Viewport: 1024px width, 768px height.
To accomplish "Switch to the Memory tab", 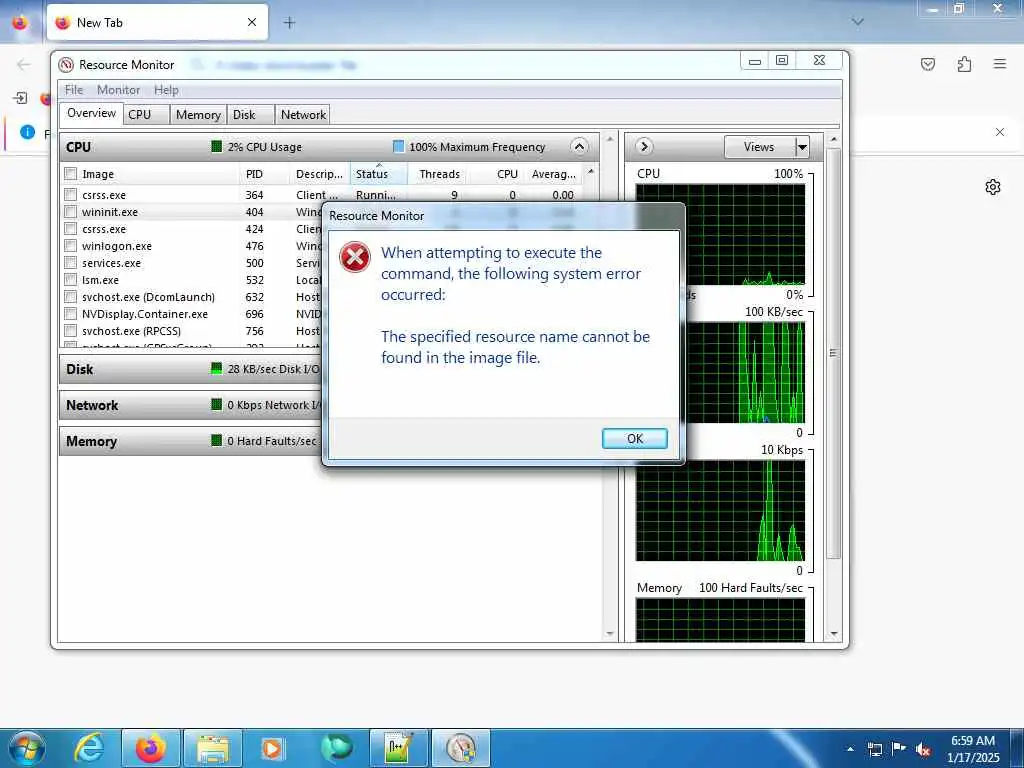I will (x=198, y=114).
